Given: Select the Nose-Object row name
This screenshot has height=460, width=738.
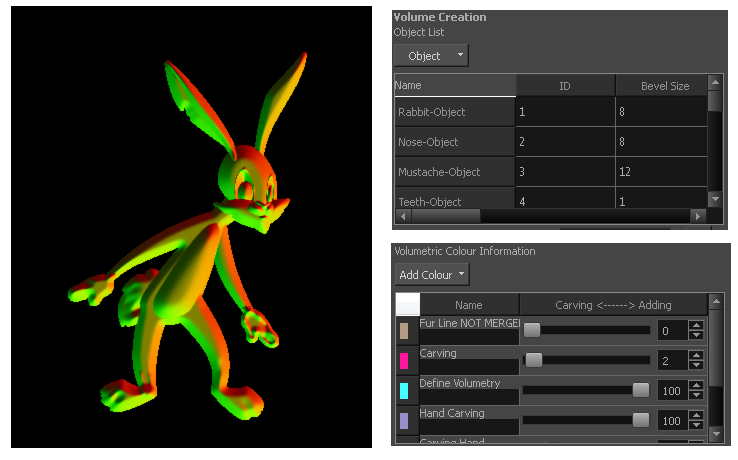Looking at the screenshot, I should 455,142.
